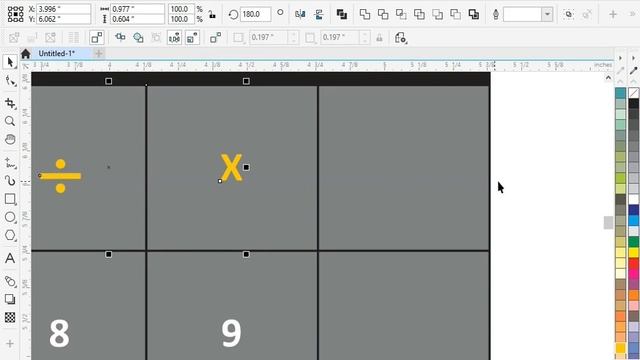Select the yellow division symbol
The image size is (640, 360).
point(60,176)
